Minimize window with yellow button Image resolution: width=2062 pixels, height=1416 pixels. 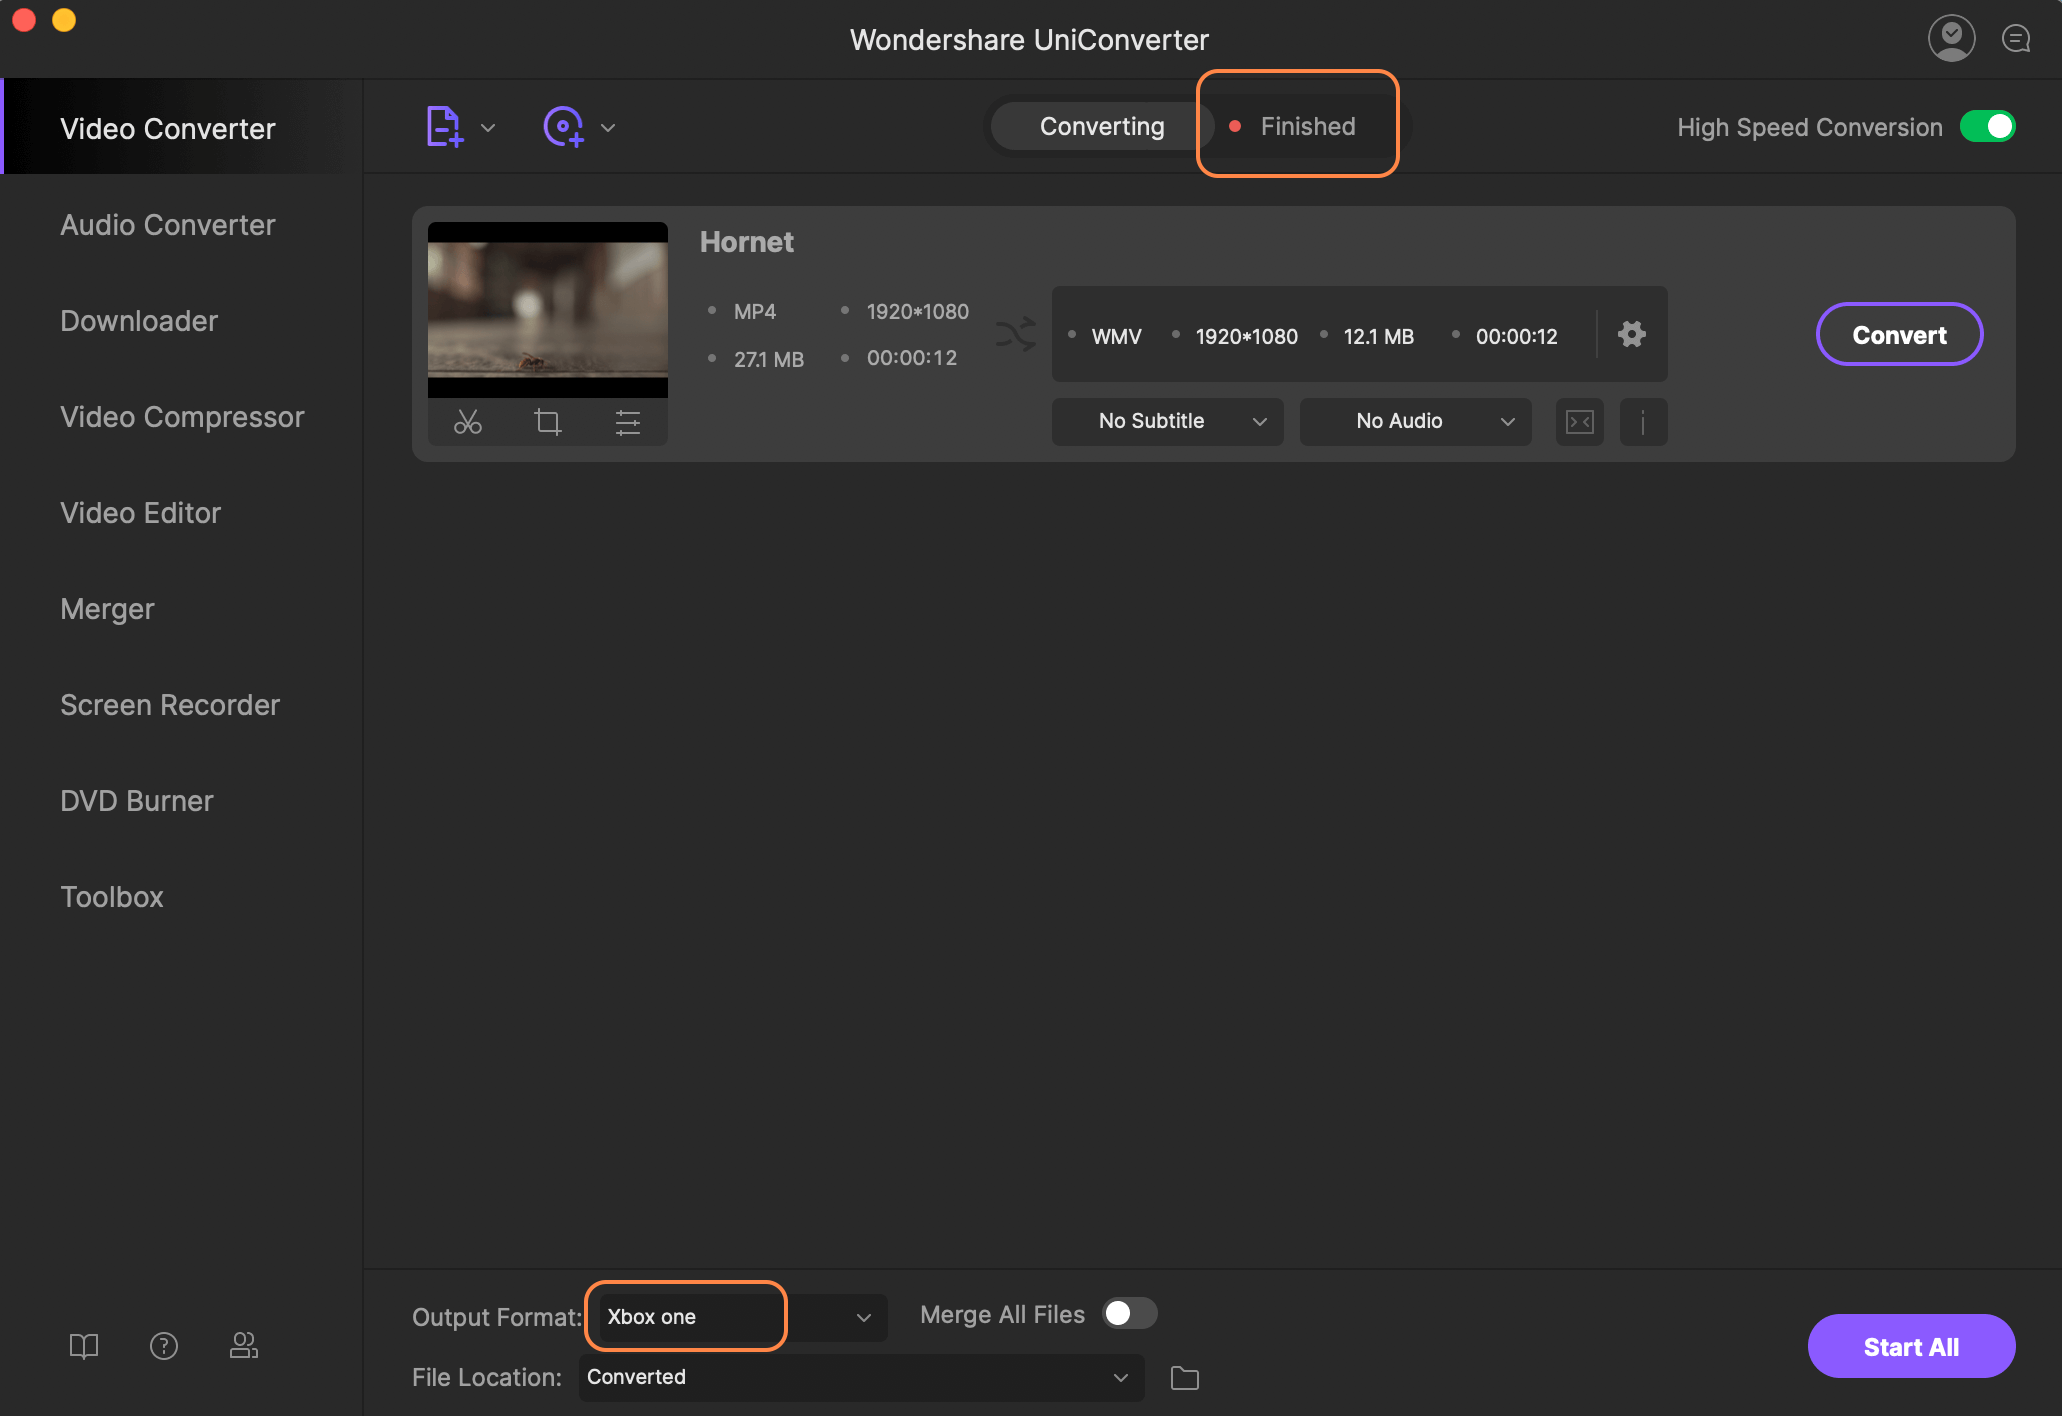click(64, 19)
